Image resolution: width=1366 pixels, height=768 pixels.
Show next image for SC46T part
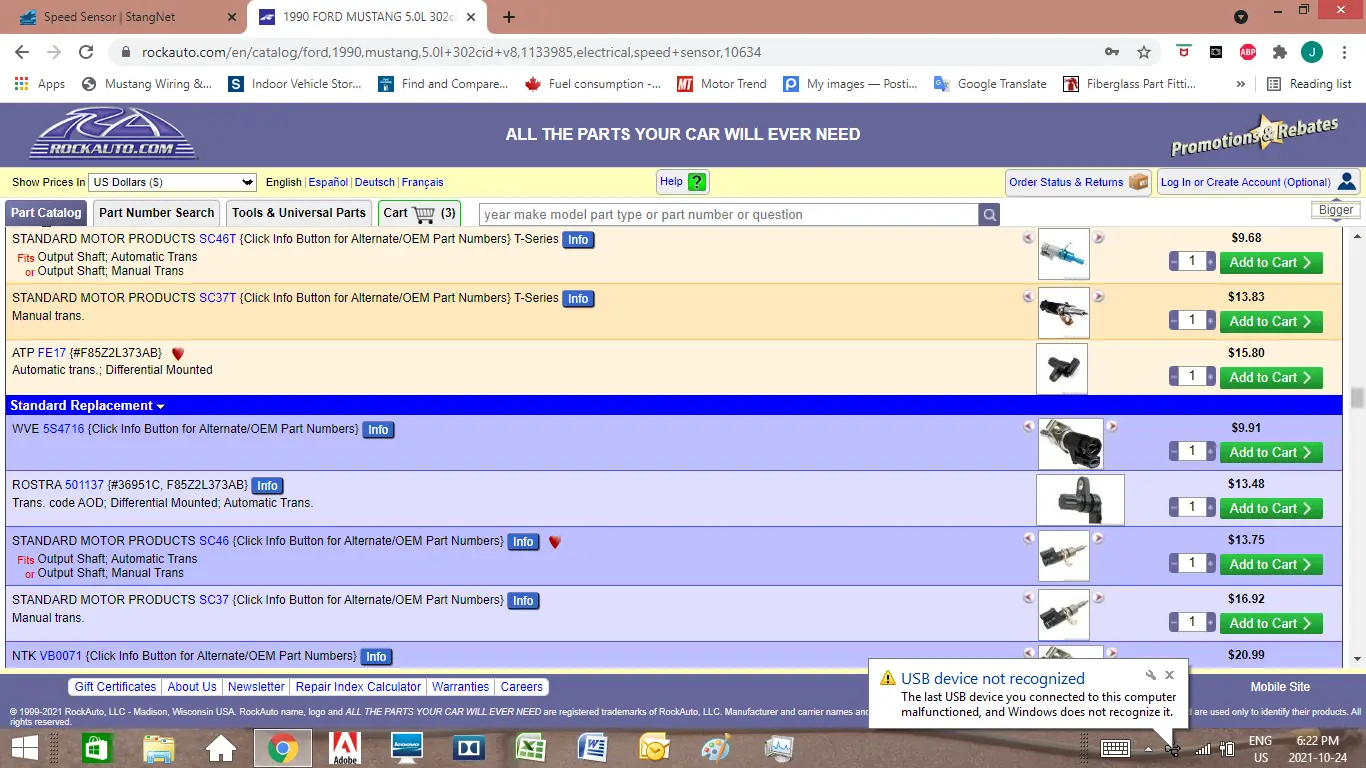1098,238
